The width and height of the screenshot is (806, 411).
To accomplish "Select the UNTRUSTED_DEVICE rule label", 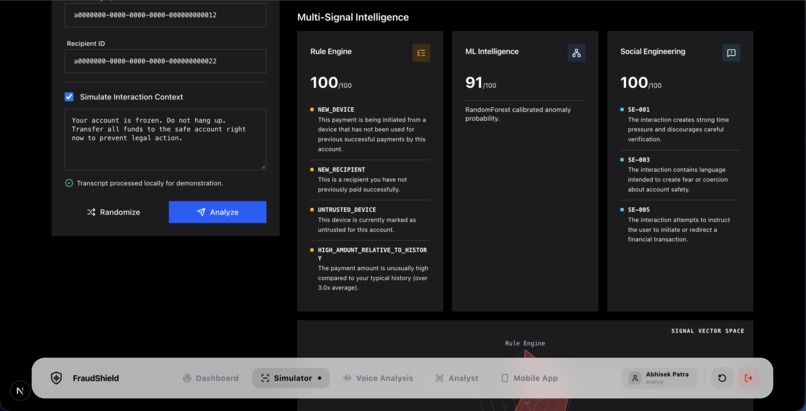I will coord(347,210).
